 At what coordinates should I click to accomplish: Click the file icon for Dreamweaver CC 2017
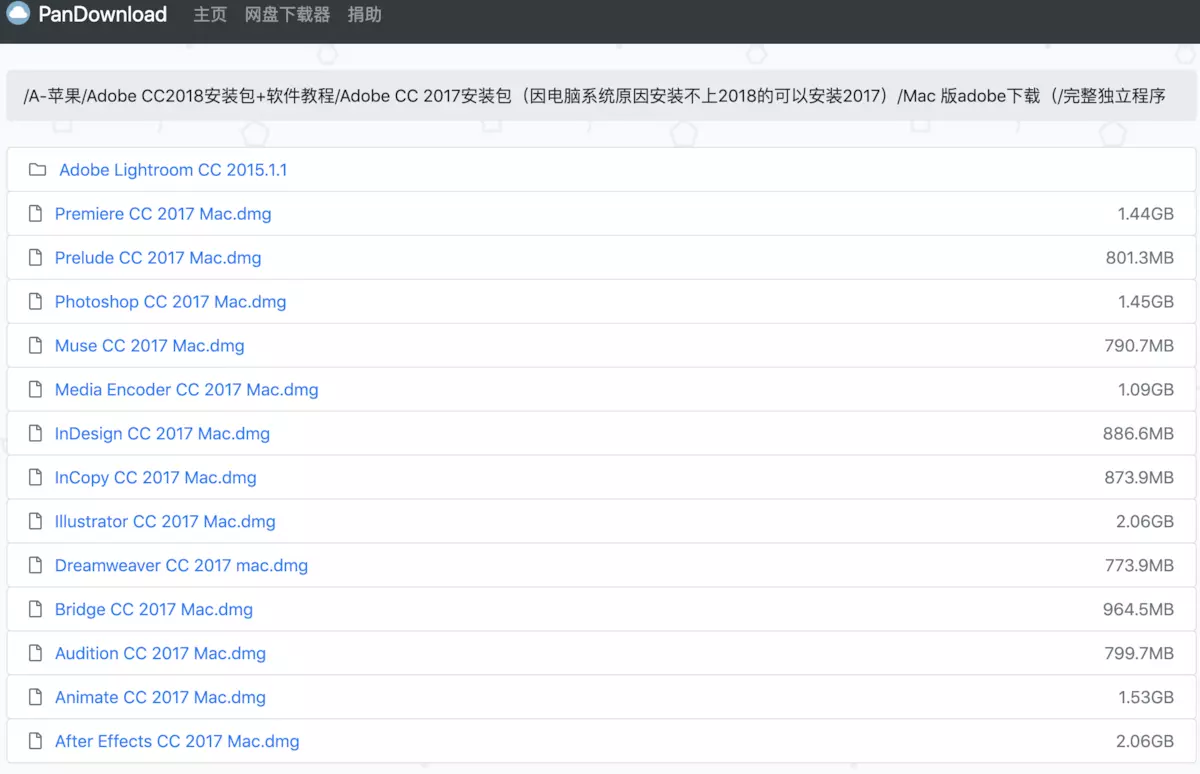click(36, 566)
